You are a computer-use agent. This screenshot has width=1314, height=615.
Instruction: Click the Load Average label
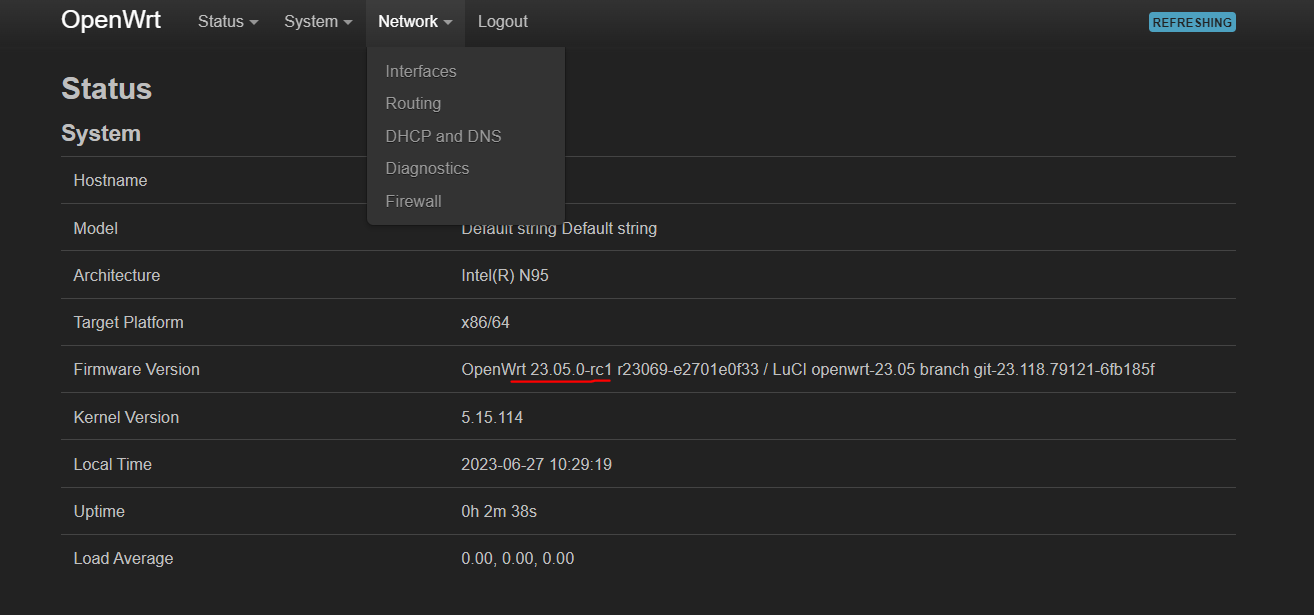tap(123, 559)
